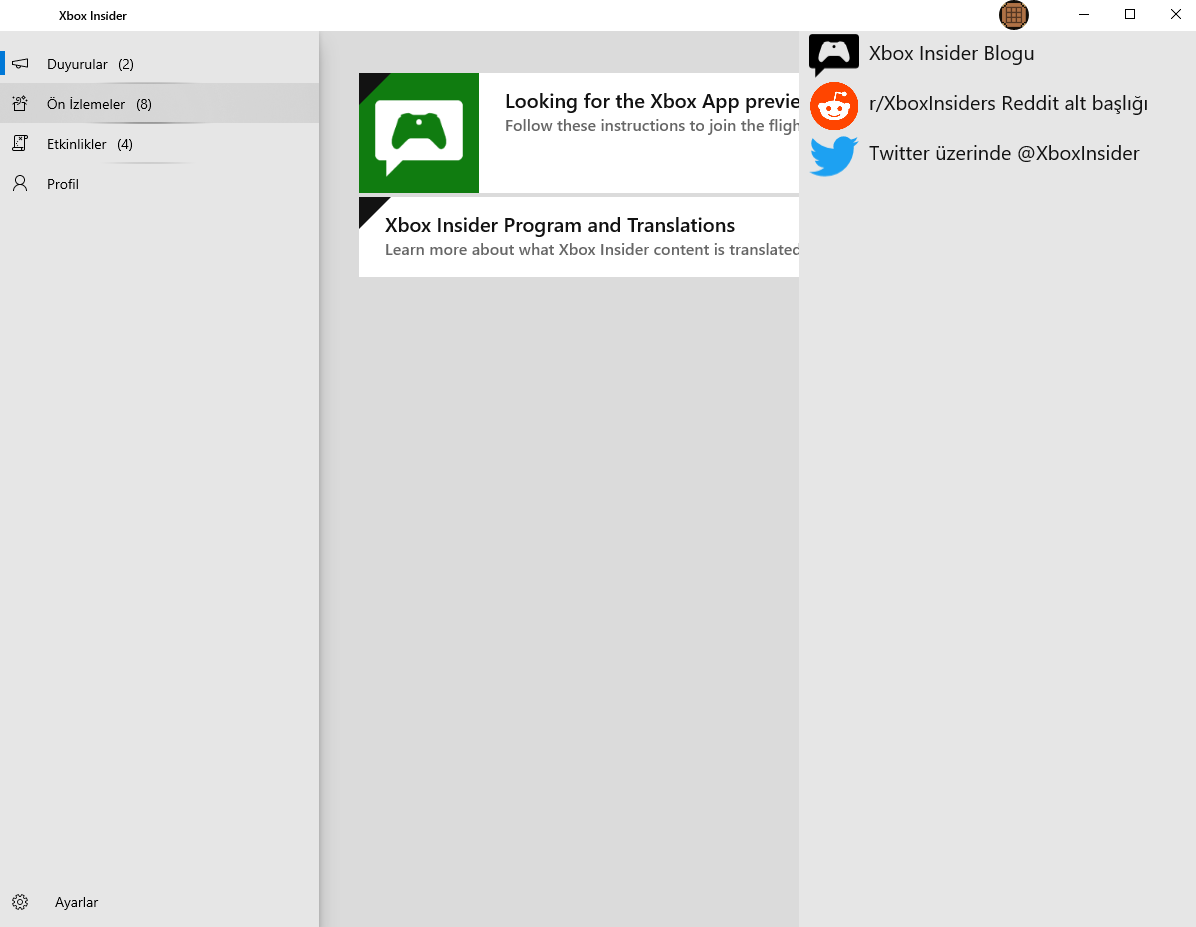Open the user avatar in title bar
Viewport: 1196px width, 927px height.
pyautogui.click(x=1014, y=14)
